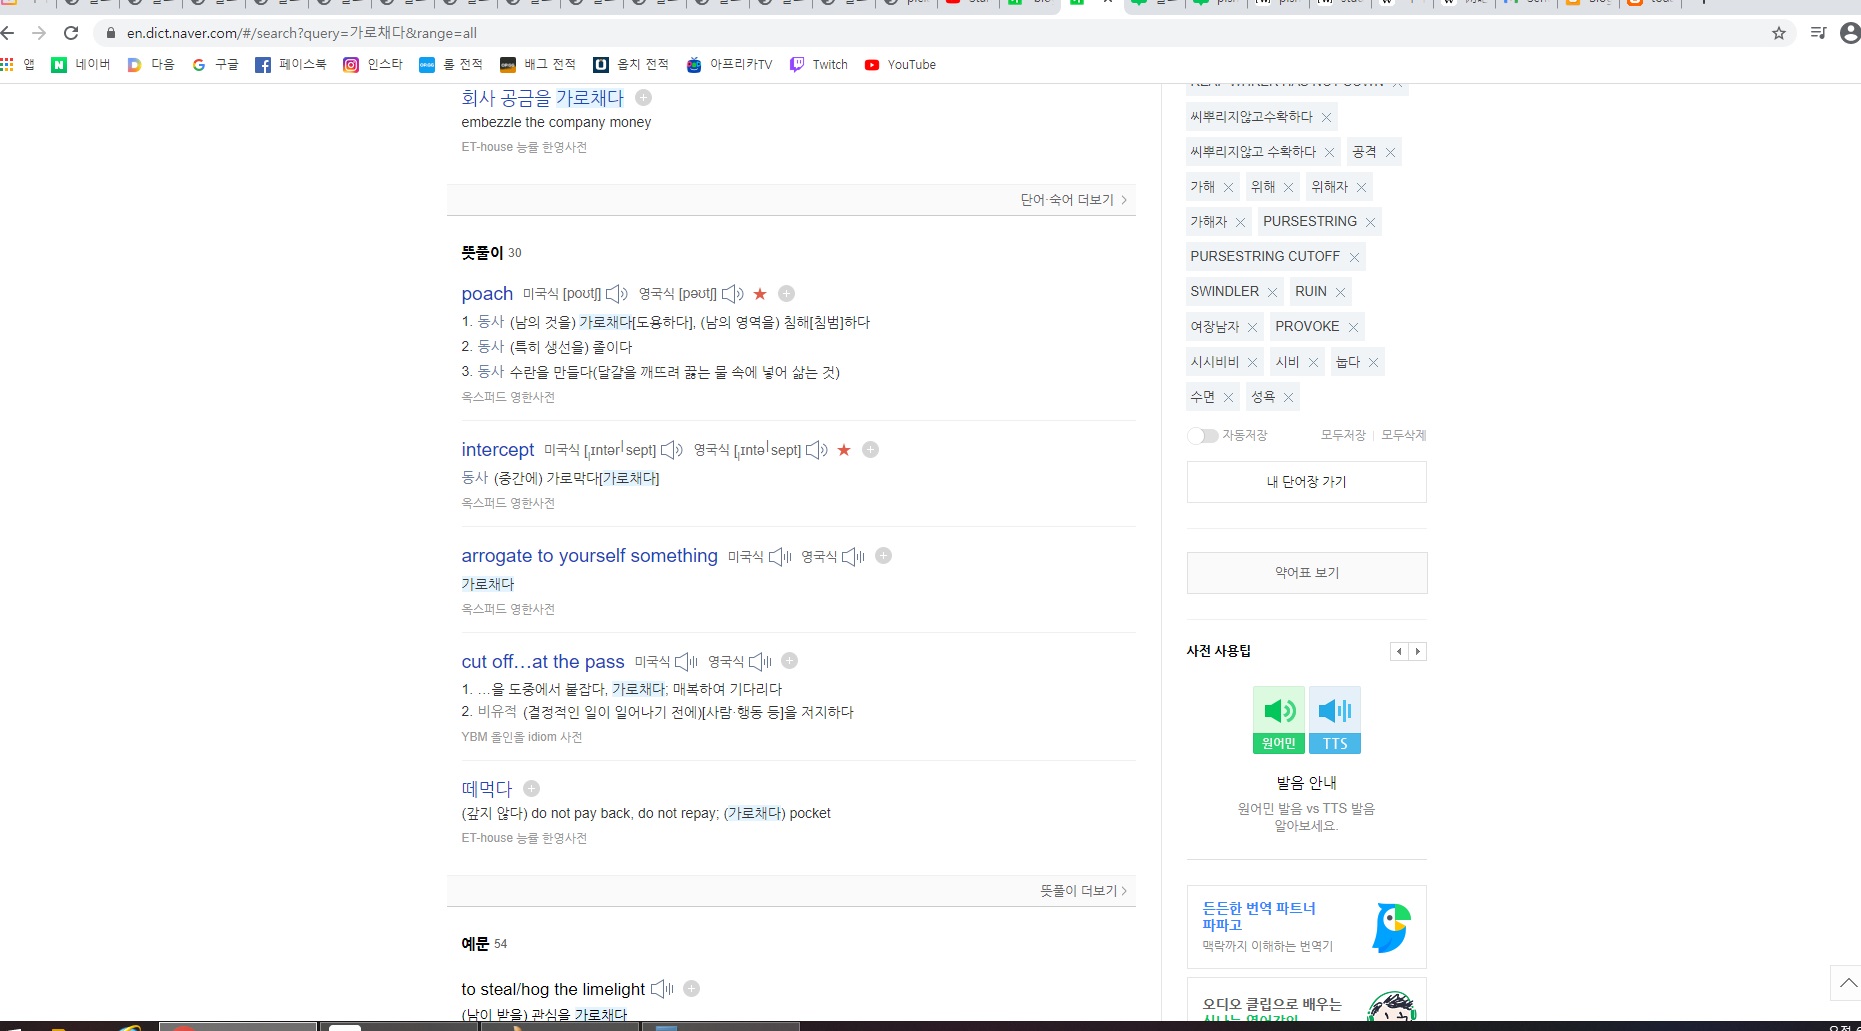
Task: Open 페이스북 bookmark
Action: click(291, 65)
